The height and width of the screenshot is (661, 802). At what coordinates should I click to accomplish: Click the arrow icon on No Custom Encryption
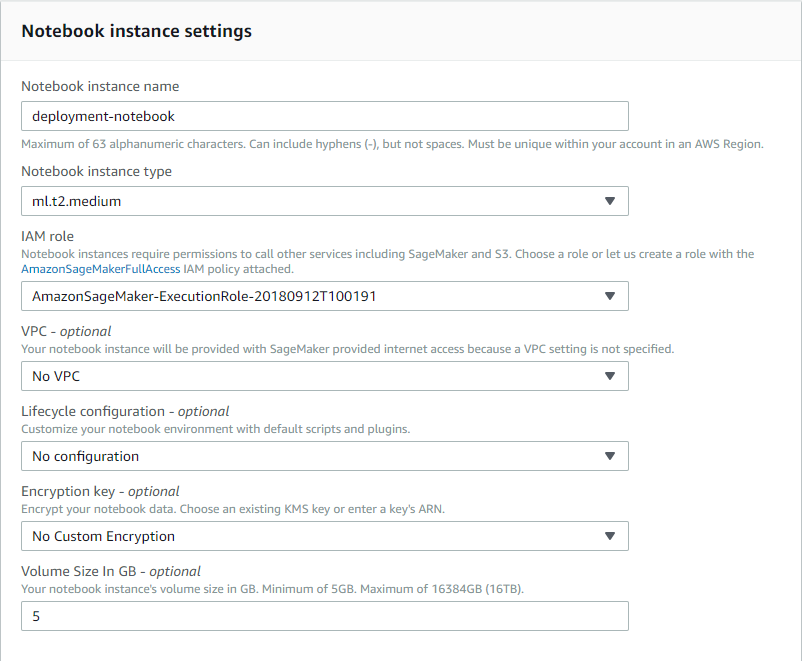click(x=610, y=536)
